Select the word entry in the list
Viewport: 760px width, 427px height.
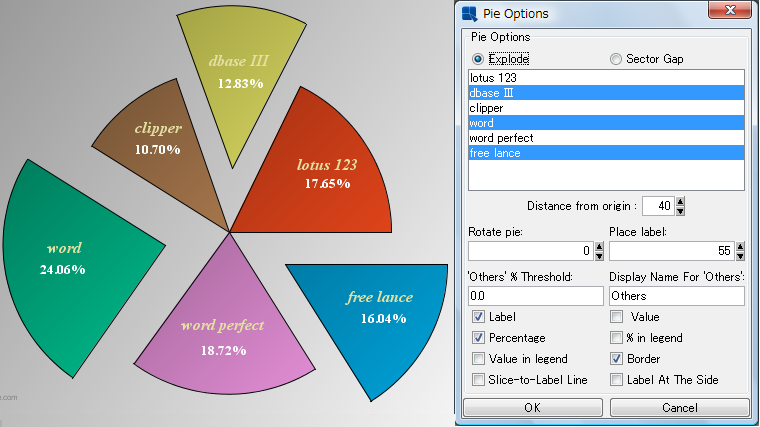tap(606, 123)
